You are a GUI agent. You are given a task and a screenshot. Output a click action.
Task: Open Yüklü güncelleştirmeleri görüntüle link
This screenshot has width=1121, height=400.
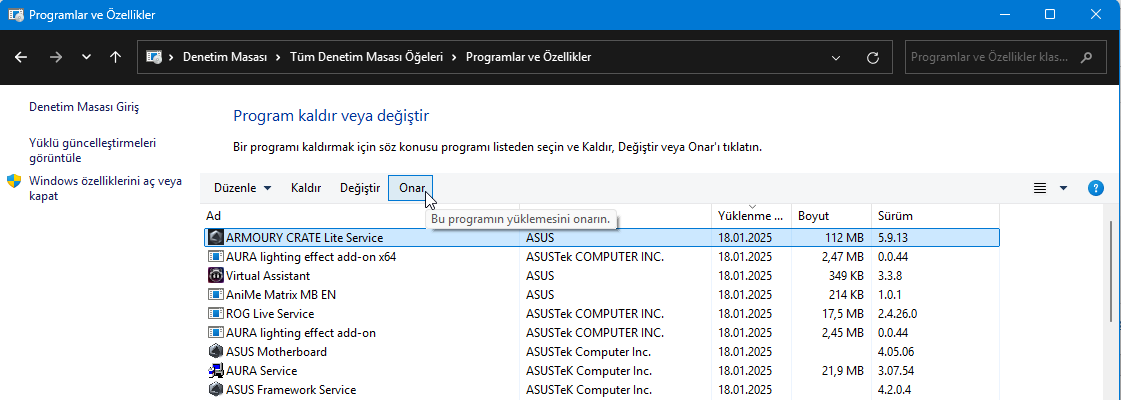pyautogui.click(x=92, y=151)
